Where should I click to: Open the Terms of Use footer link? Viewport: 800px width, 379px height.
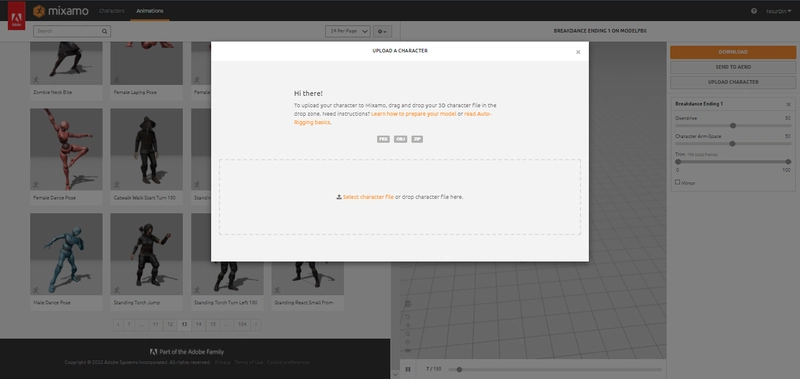248,363
